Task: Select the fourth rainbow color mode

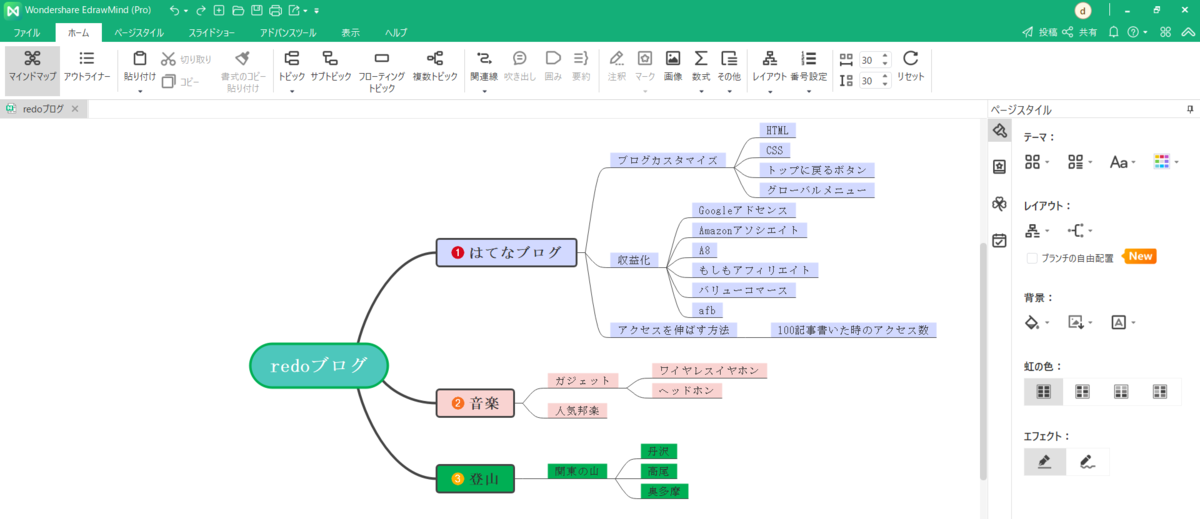Action: 1160,391
